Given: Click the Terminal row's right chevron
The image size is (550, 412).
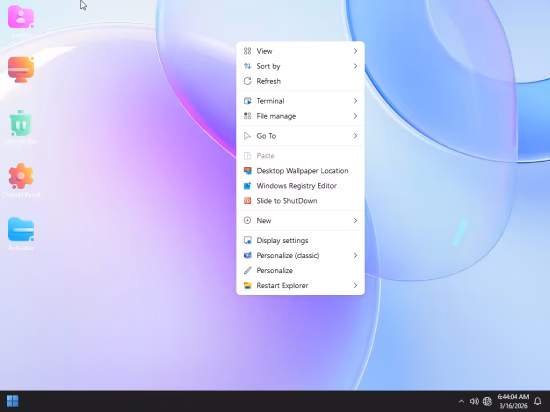Looking at the screenshot, I should click(355, 101).
